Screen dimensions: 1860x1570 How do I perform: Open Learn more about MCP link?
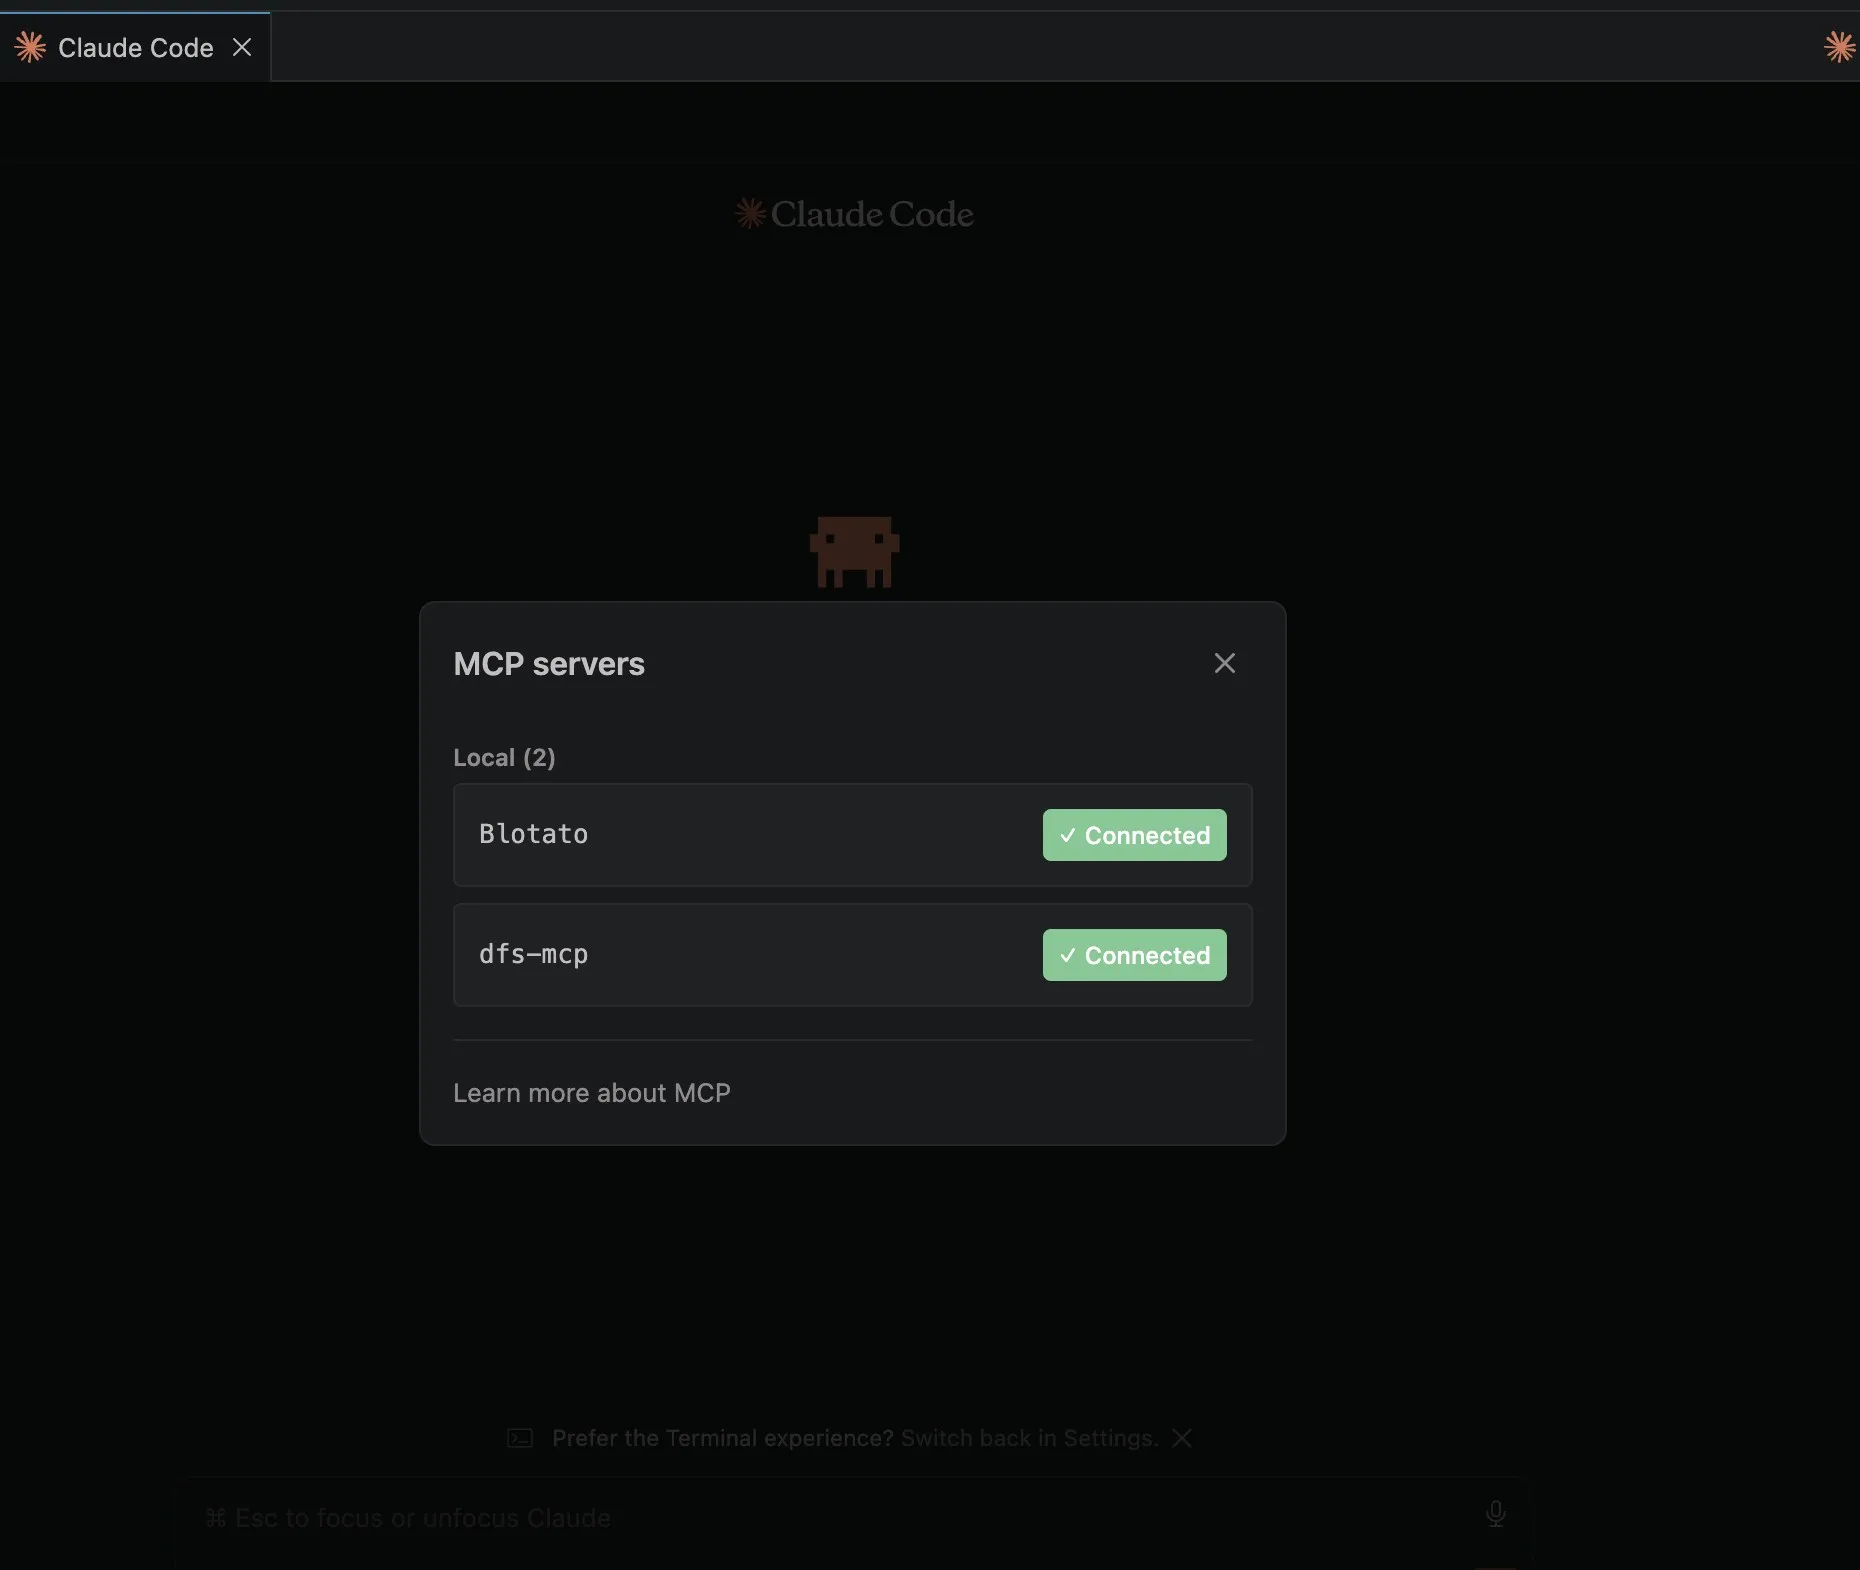592,1093
